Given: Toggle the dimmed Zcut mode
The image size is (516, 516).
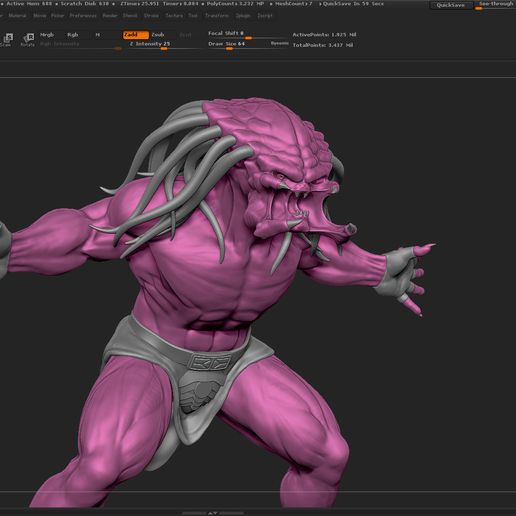Looking at the screenshot, I should (x=185, y=35).
